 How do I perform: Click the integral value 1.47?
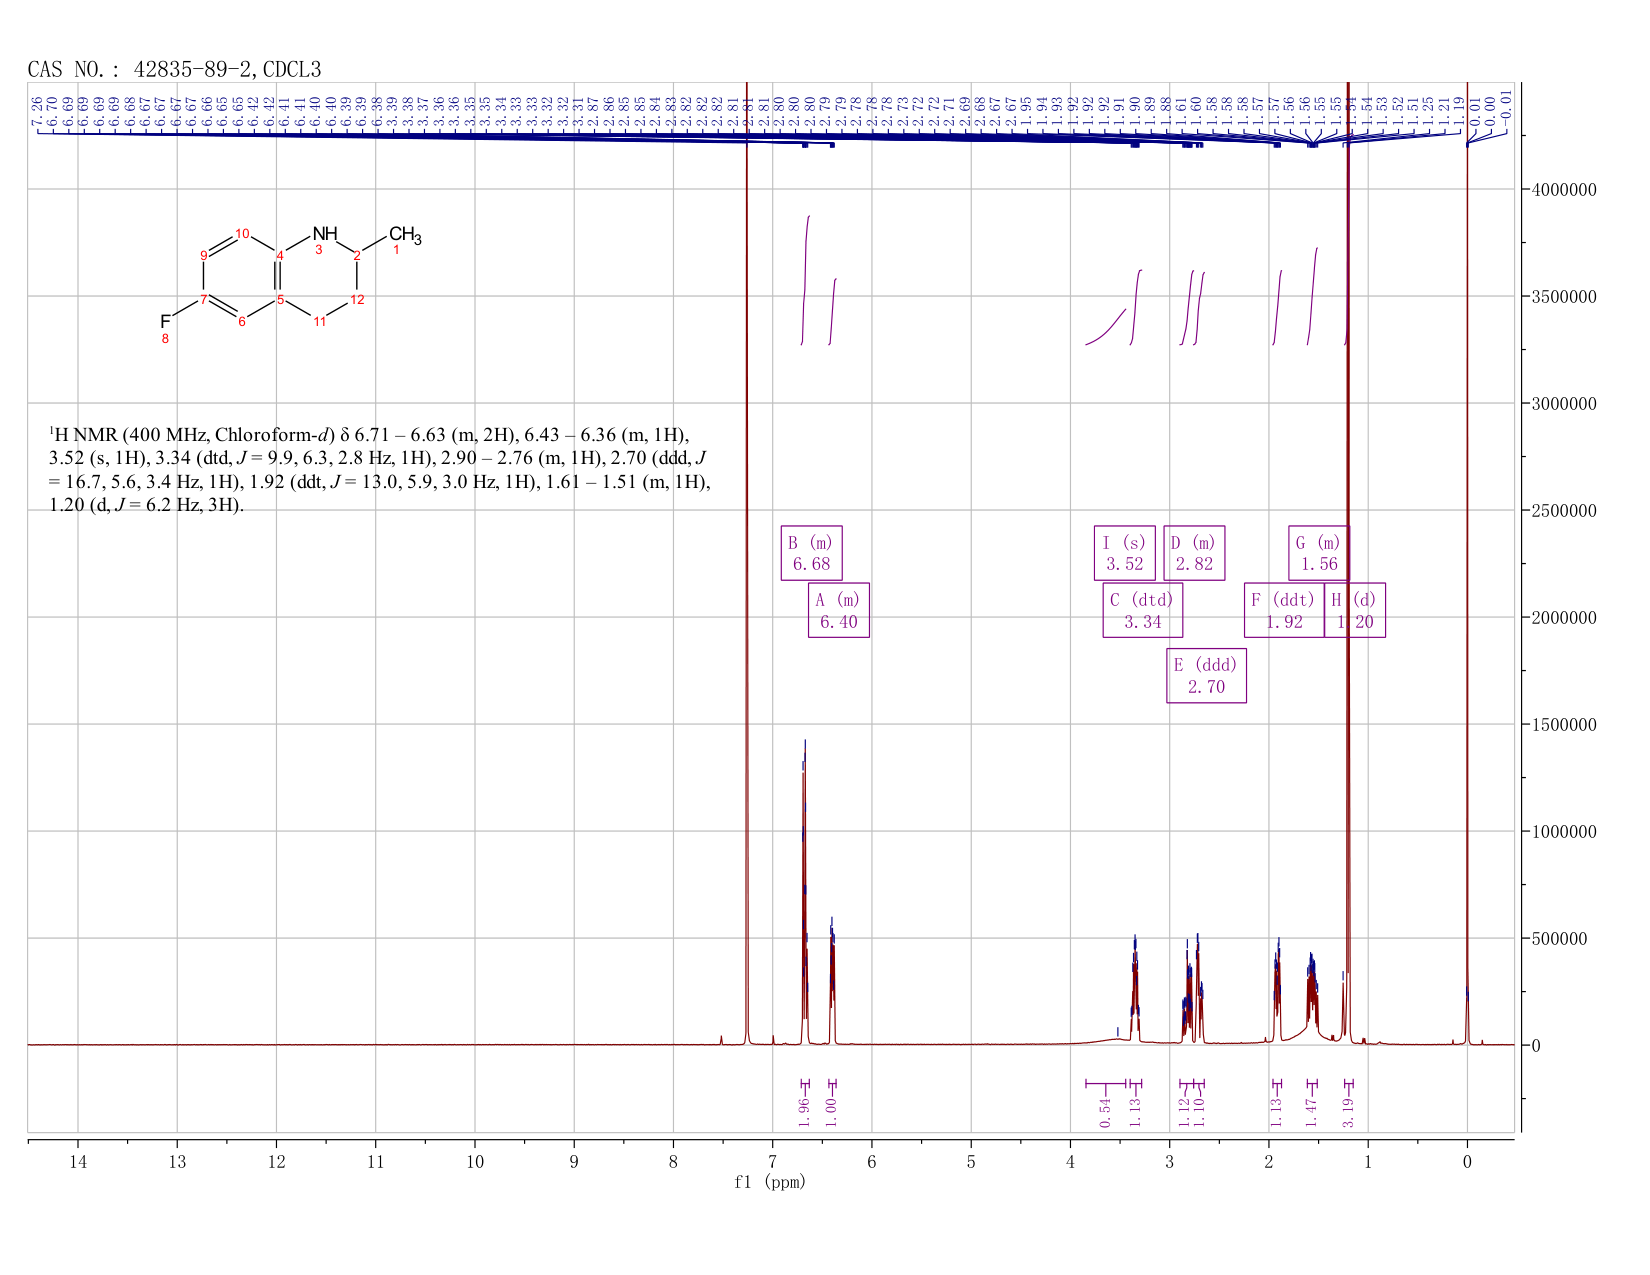click(1312, 1111)
